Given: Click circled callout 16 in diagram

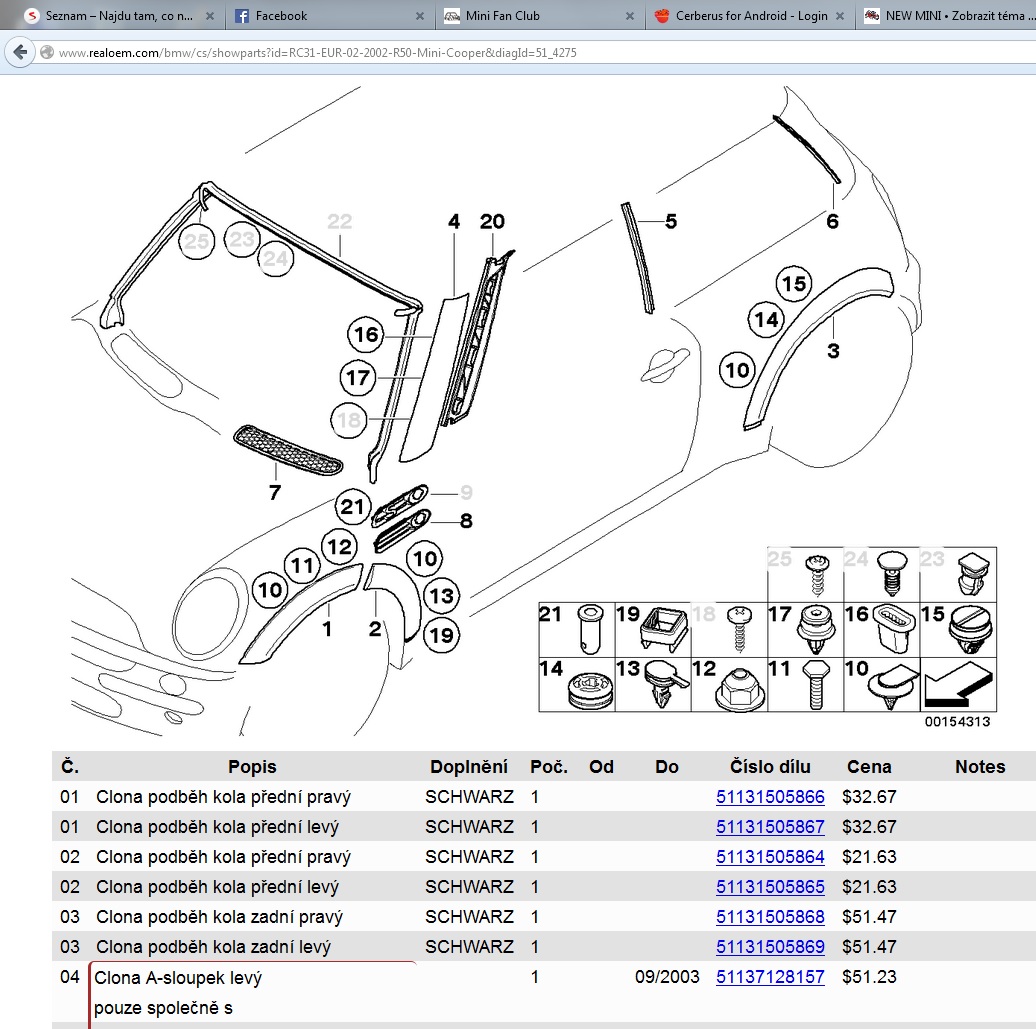Looking at the screenshot, I should [x=366, y=334].
